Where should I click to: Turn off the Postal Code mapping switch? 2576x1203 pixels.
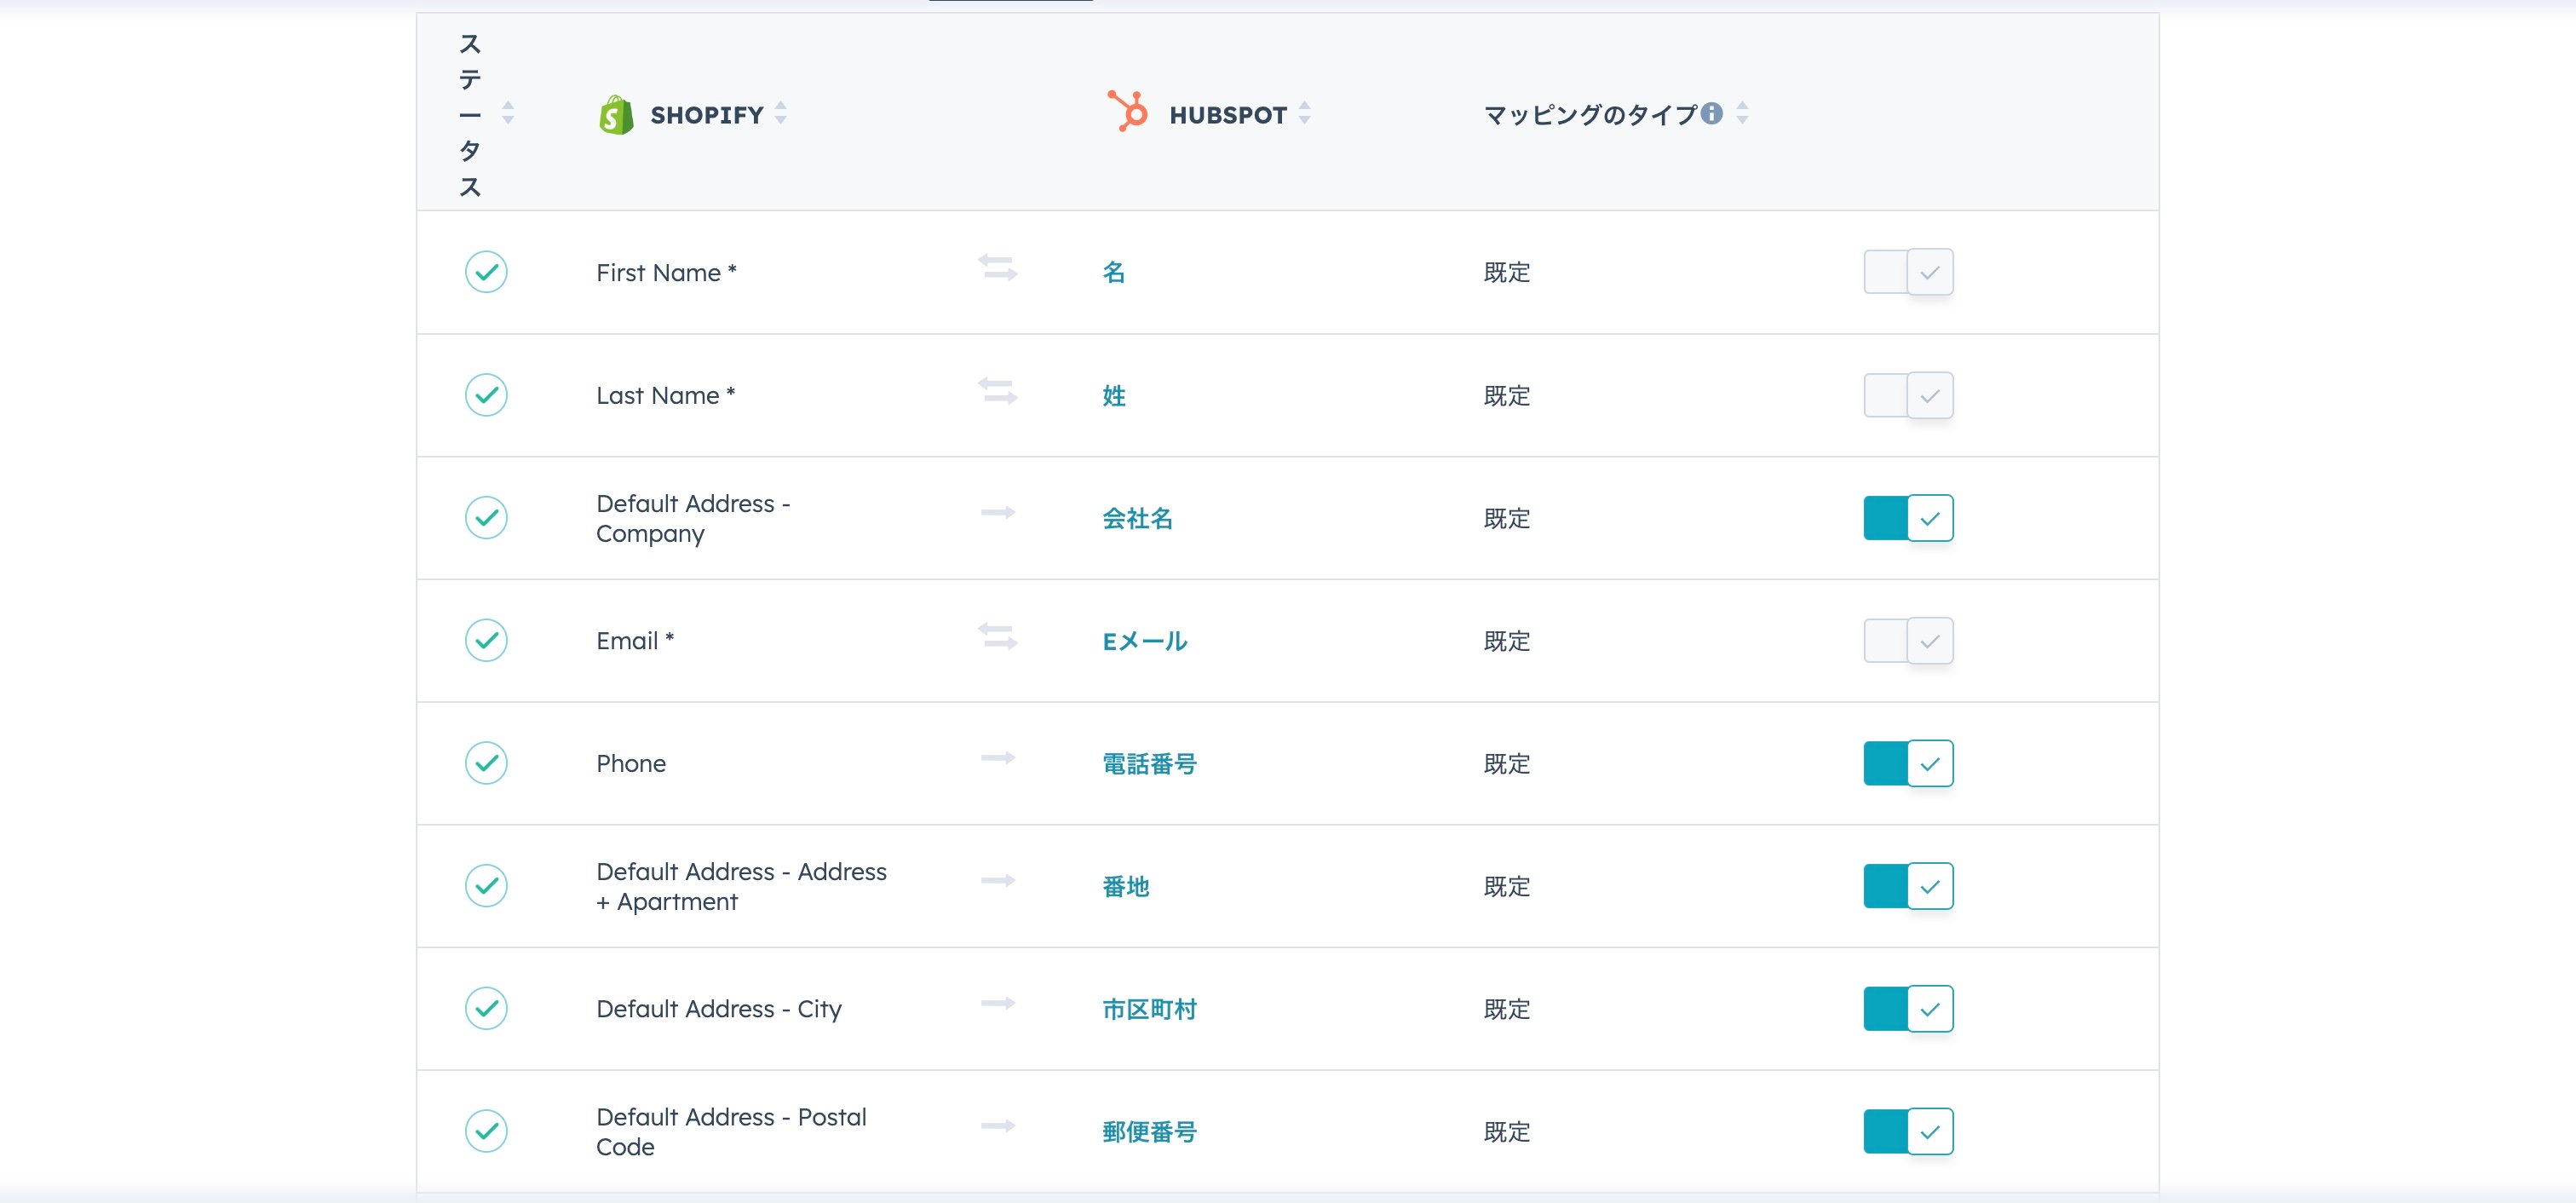1908,1131
